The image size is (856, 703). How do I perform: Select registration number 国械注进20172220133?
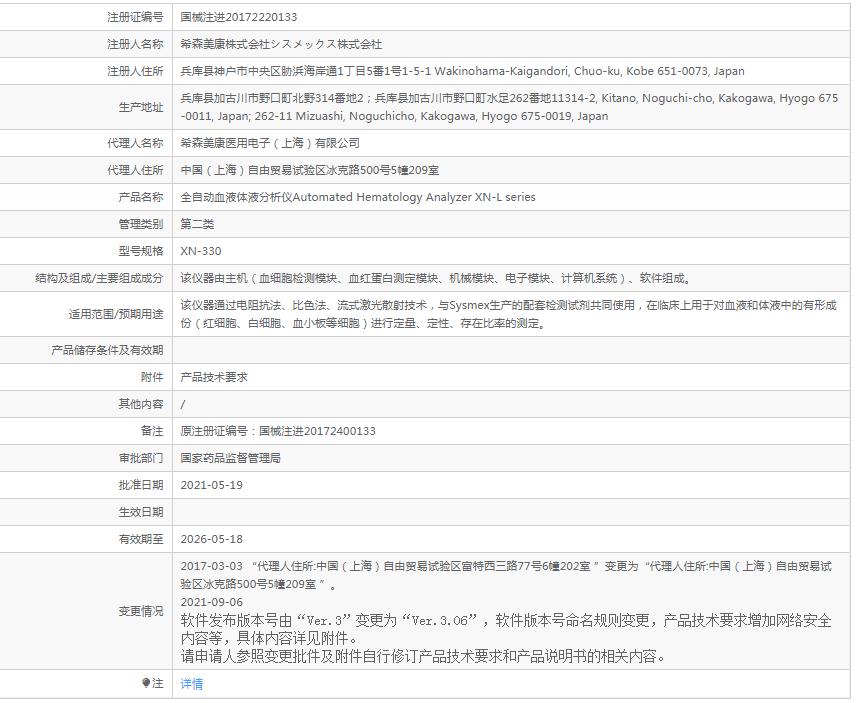click(x=239, y=17)
